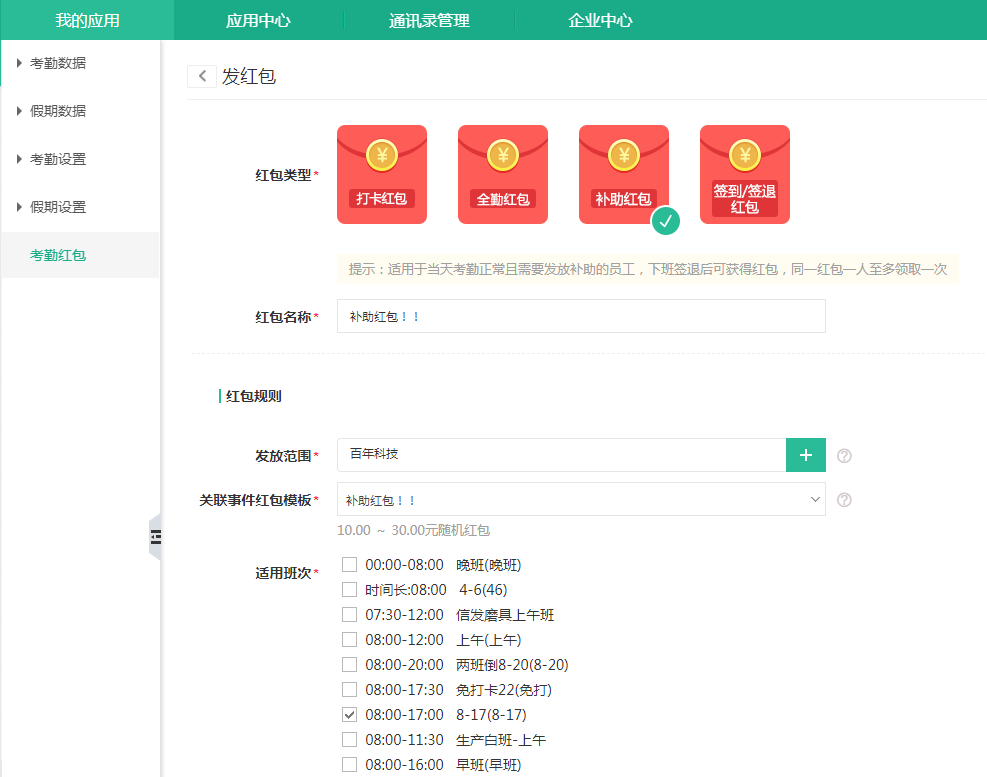The width and height of the screenshot is (987, 777).
Task: Check the 08:00-17:30 免打卡22 shift
Action: coord(349,689)
